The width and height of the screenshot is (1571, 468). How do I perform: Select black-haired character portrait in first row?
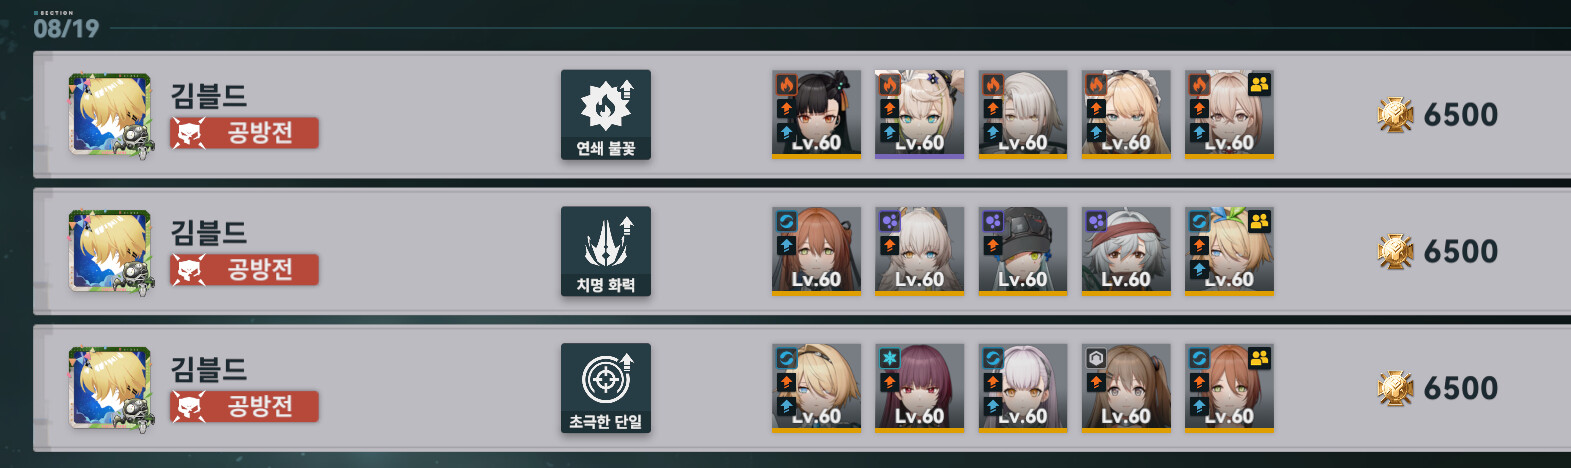[816, 114]
